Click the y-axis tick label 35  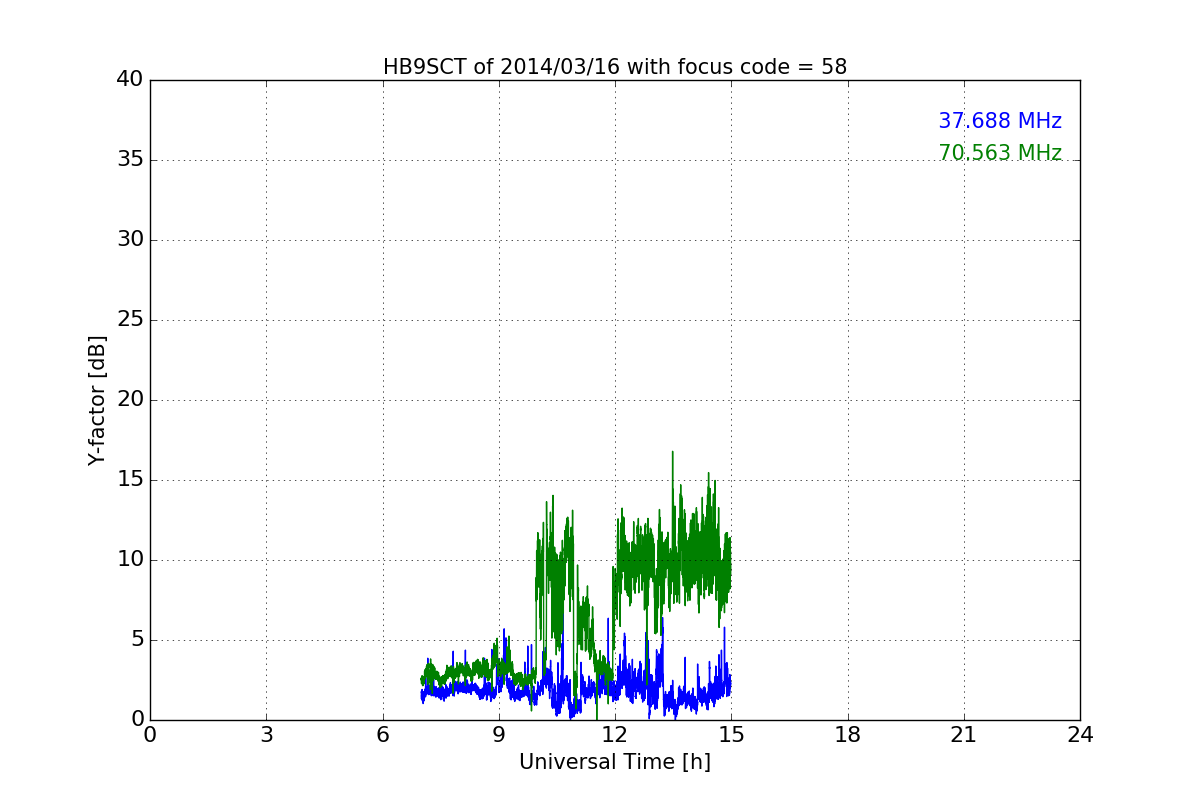click(130, 160)
